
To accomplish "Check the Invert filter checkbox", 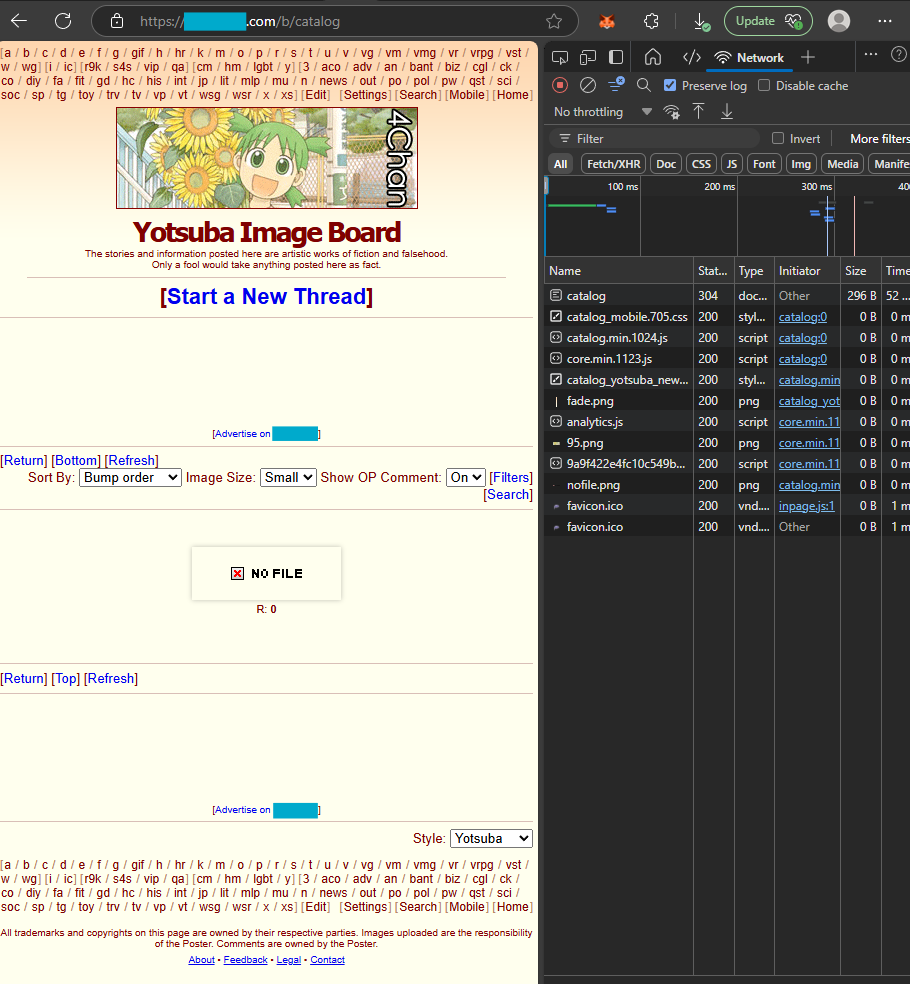I will pos(778,139).
